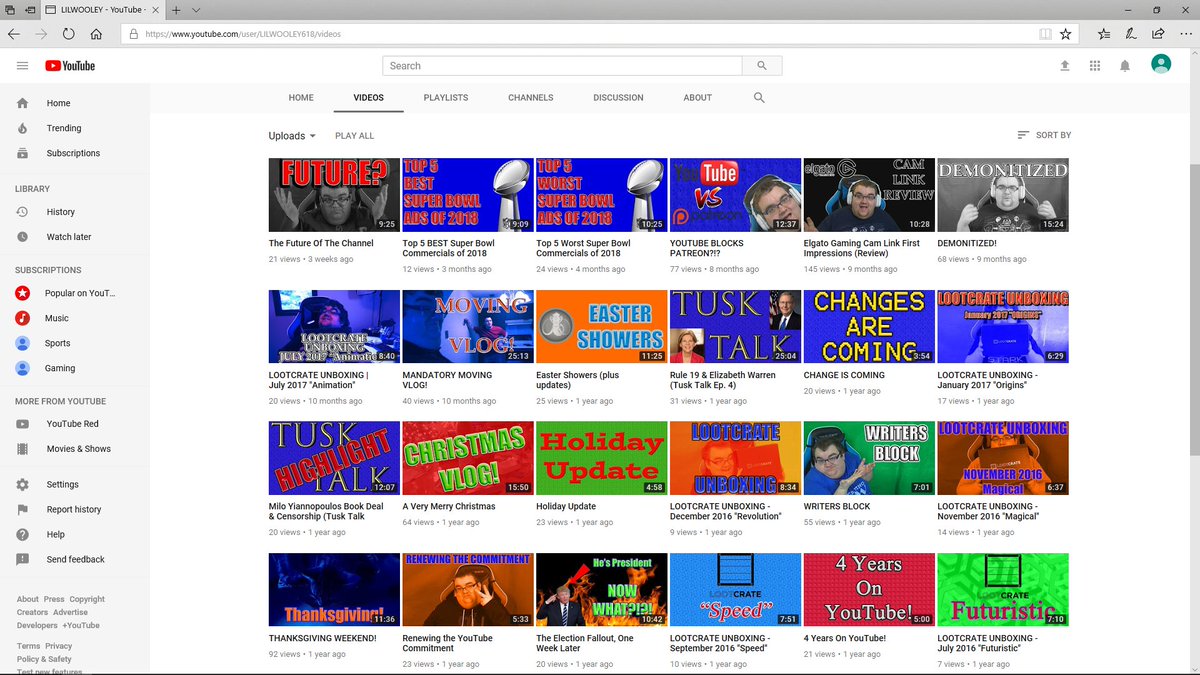Click the search magnifier button
The width and height of the screenshot is (1200, 675).
click(762, 65)
